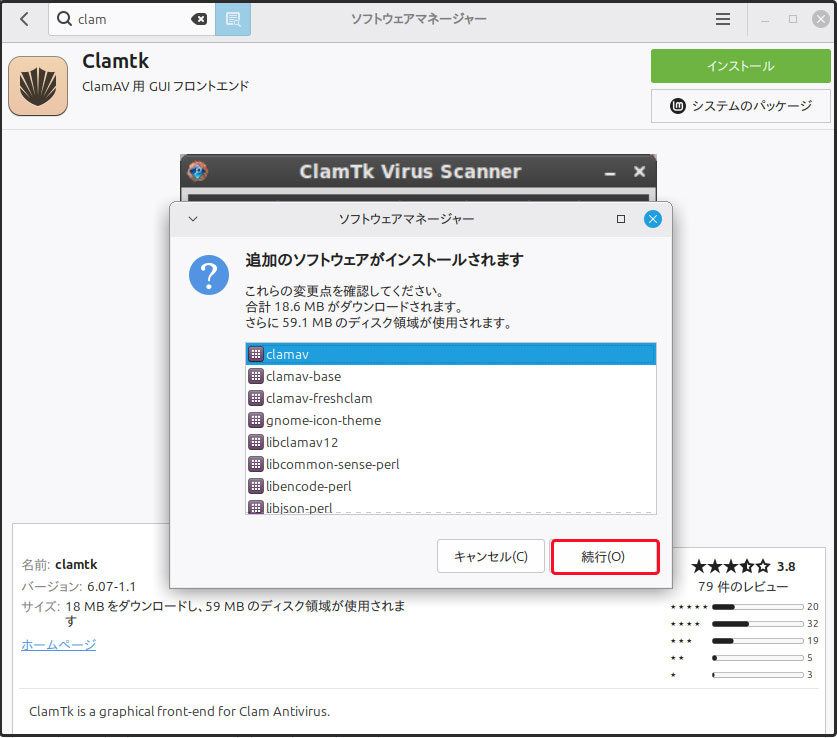
Task: Close the ソフトウェアマネージャー dialog
Action: pyautogui.click(x=652, y=219)
